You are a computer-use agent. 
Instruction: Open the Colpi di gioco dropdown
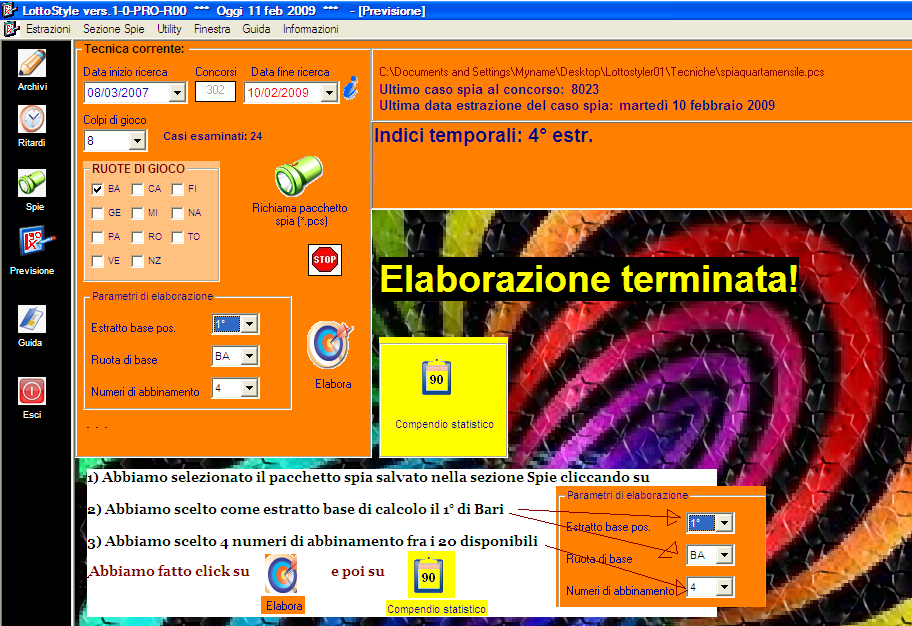pos(137,140)
